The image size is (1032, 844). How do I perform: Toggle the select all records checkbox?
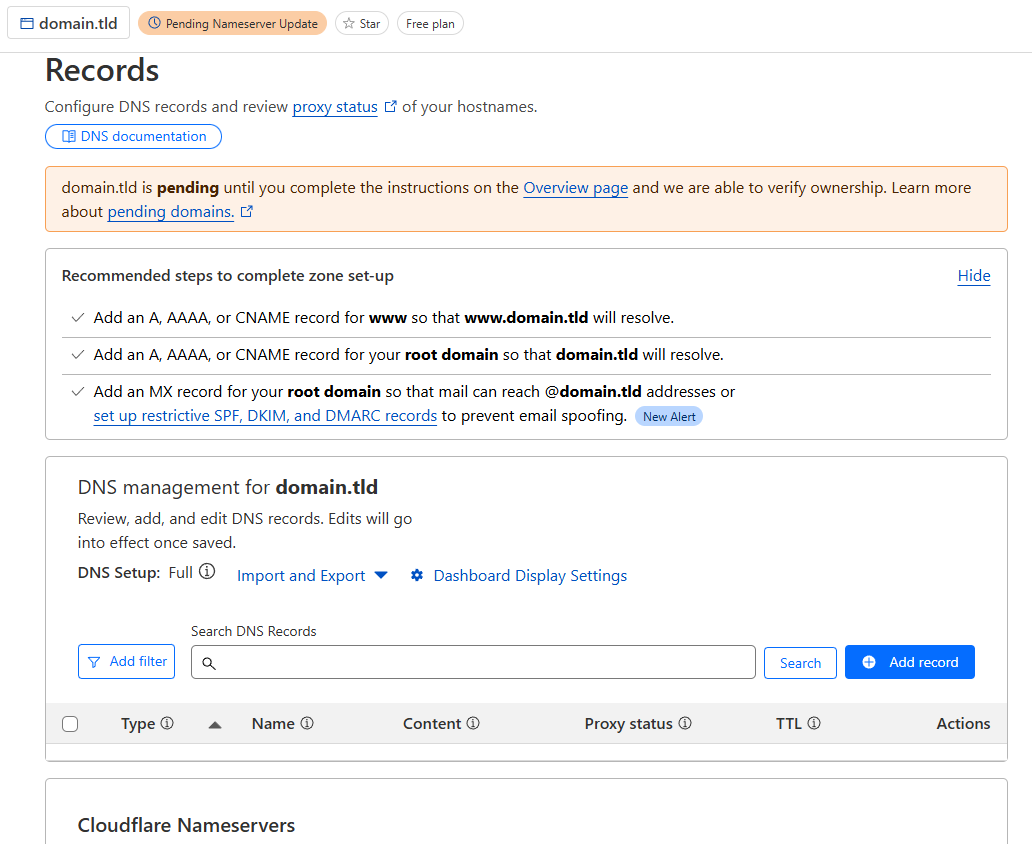(x=70, y=724)
